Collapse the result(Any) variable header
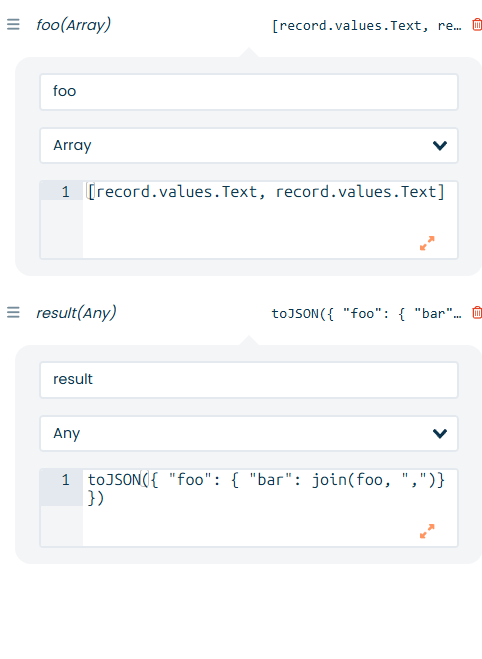This screenshot has height=659, width=482. click(76, 313)
